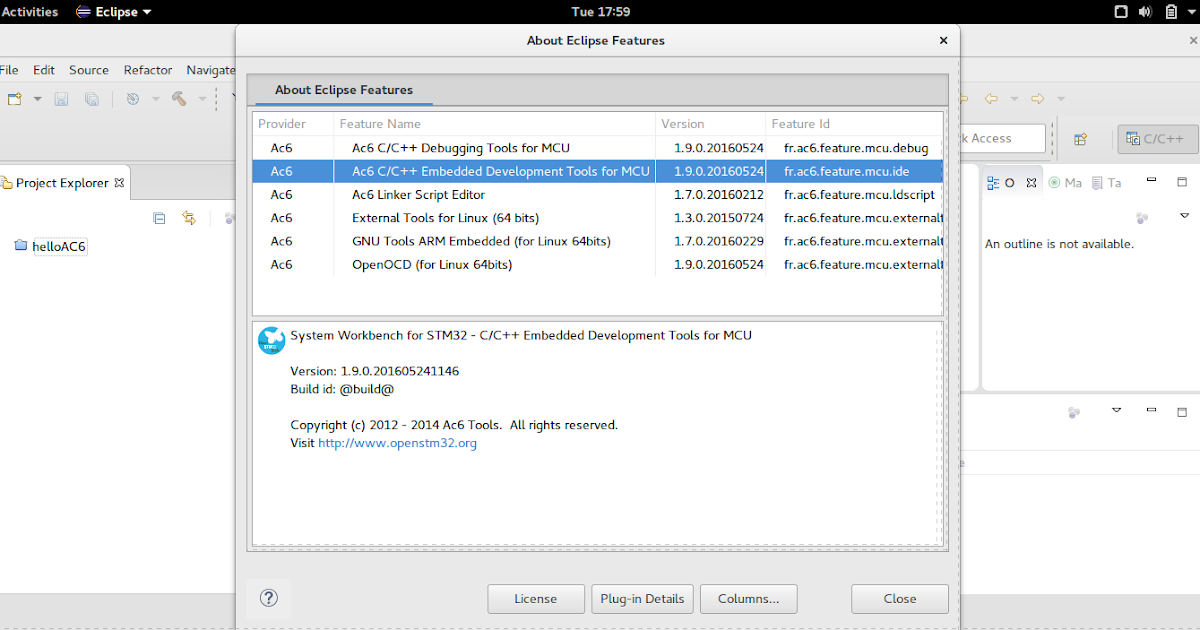The width and height of the screenshot is (1200, 630).
Task: Open the new project wizard icon
Action: coord(14,98)
